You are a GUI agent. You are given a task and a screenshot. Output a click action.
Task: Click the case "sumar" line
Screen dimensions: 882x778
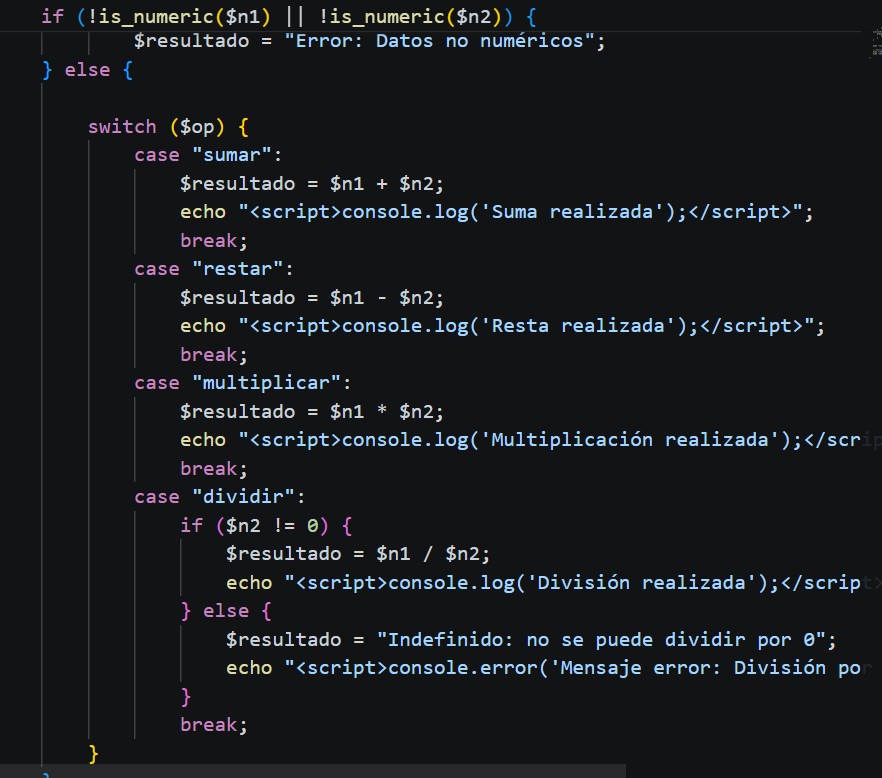click(x=208, y=155)
